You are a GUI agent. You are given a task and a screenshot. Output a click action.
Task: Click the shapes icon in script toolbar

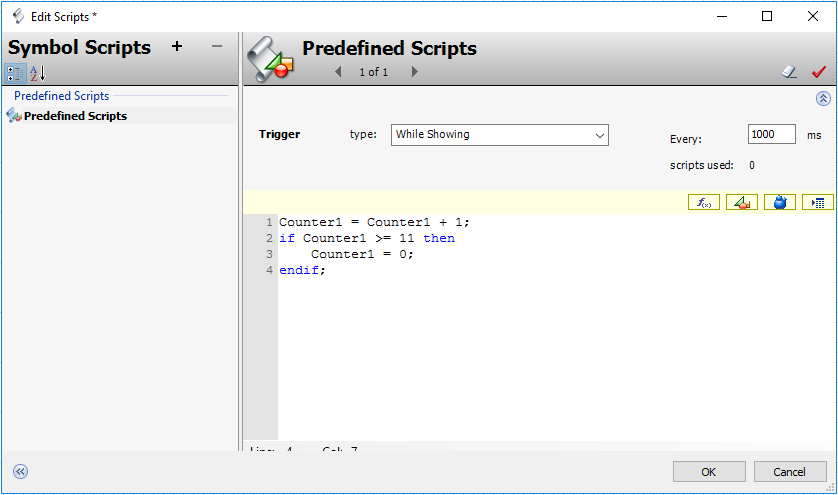[x=741, y=203]
